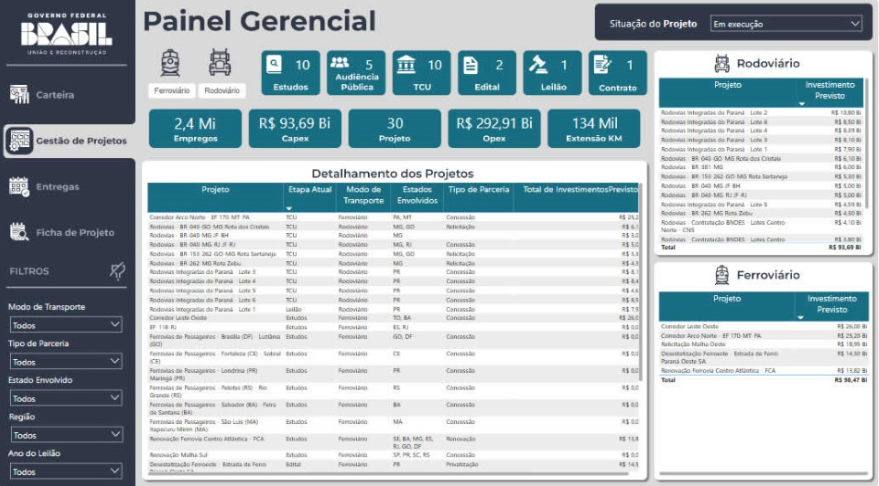
Task: Open the Região filter dropdown
Action: coord(66,434)
